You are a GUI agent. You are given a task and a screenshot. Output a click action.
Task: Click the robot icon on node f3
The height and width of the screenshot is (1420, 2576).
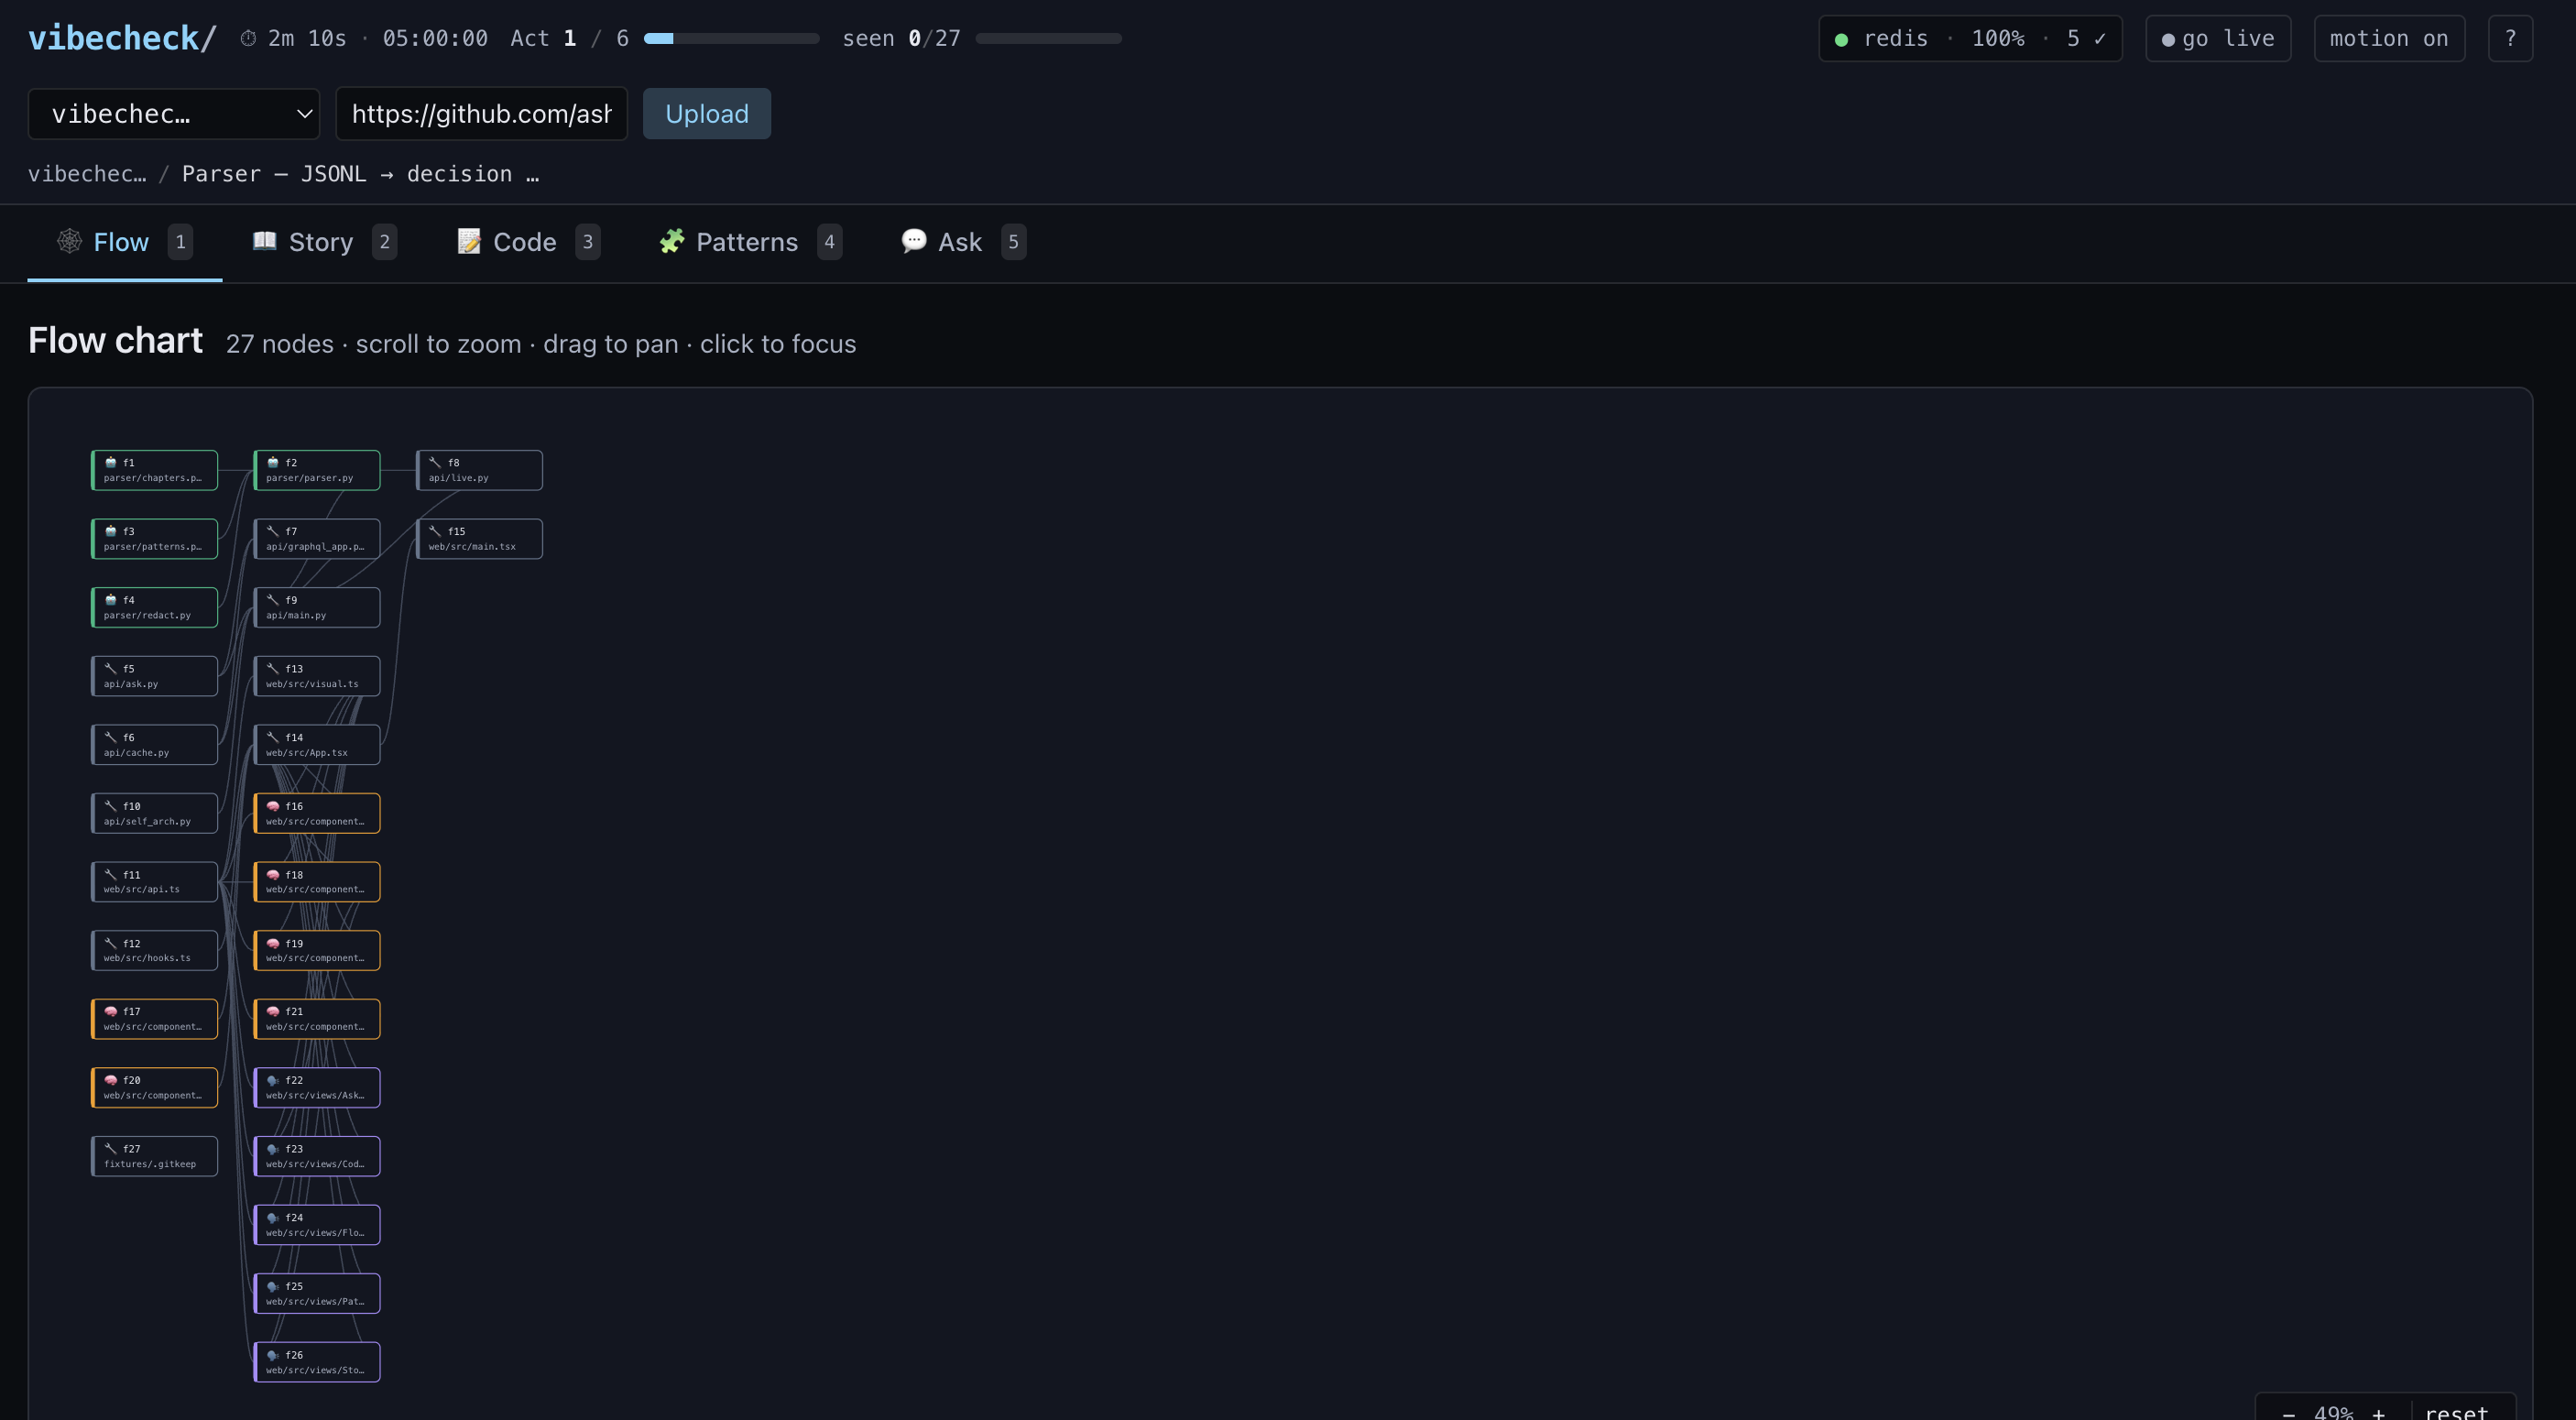point(111,531)
